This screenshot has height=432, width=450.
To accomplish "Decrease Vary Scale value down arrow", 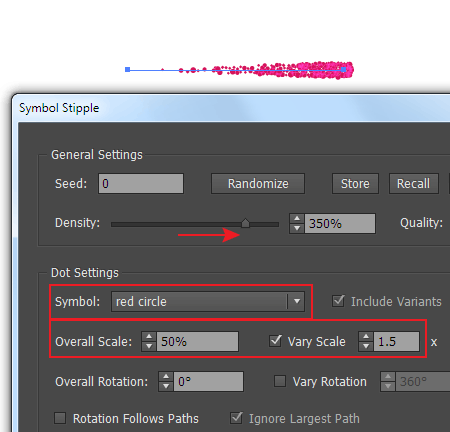I will point(366,346).
